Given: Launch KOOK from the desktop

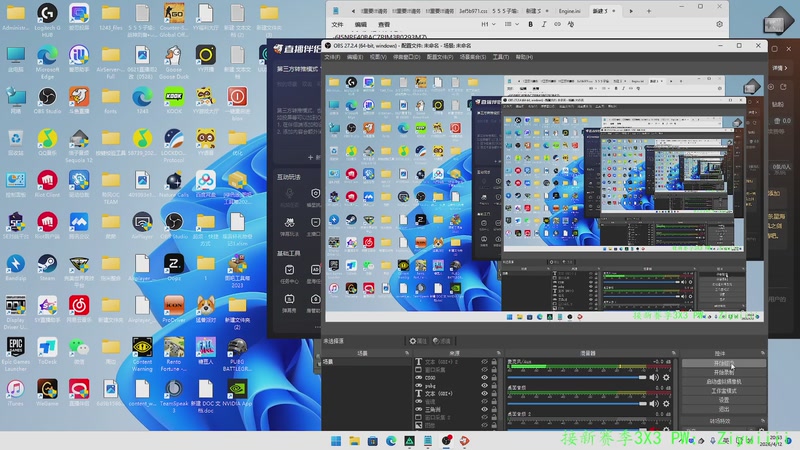Looking at the screenshot, I should 174,101.
